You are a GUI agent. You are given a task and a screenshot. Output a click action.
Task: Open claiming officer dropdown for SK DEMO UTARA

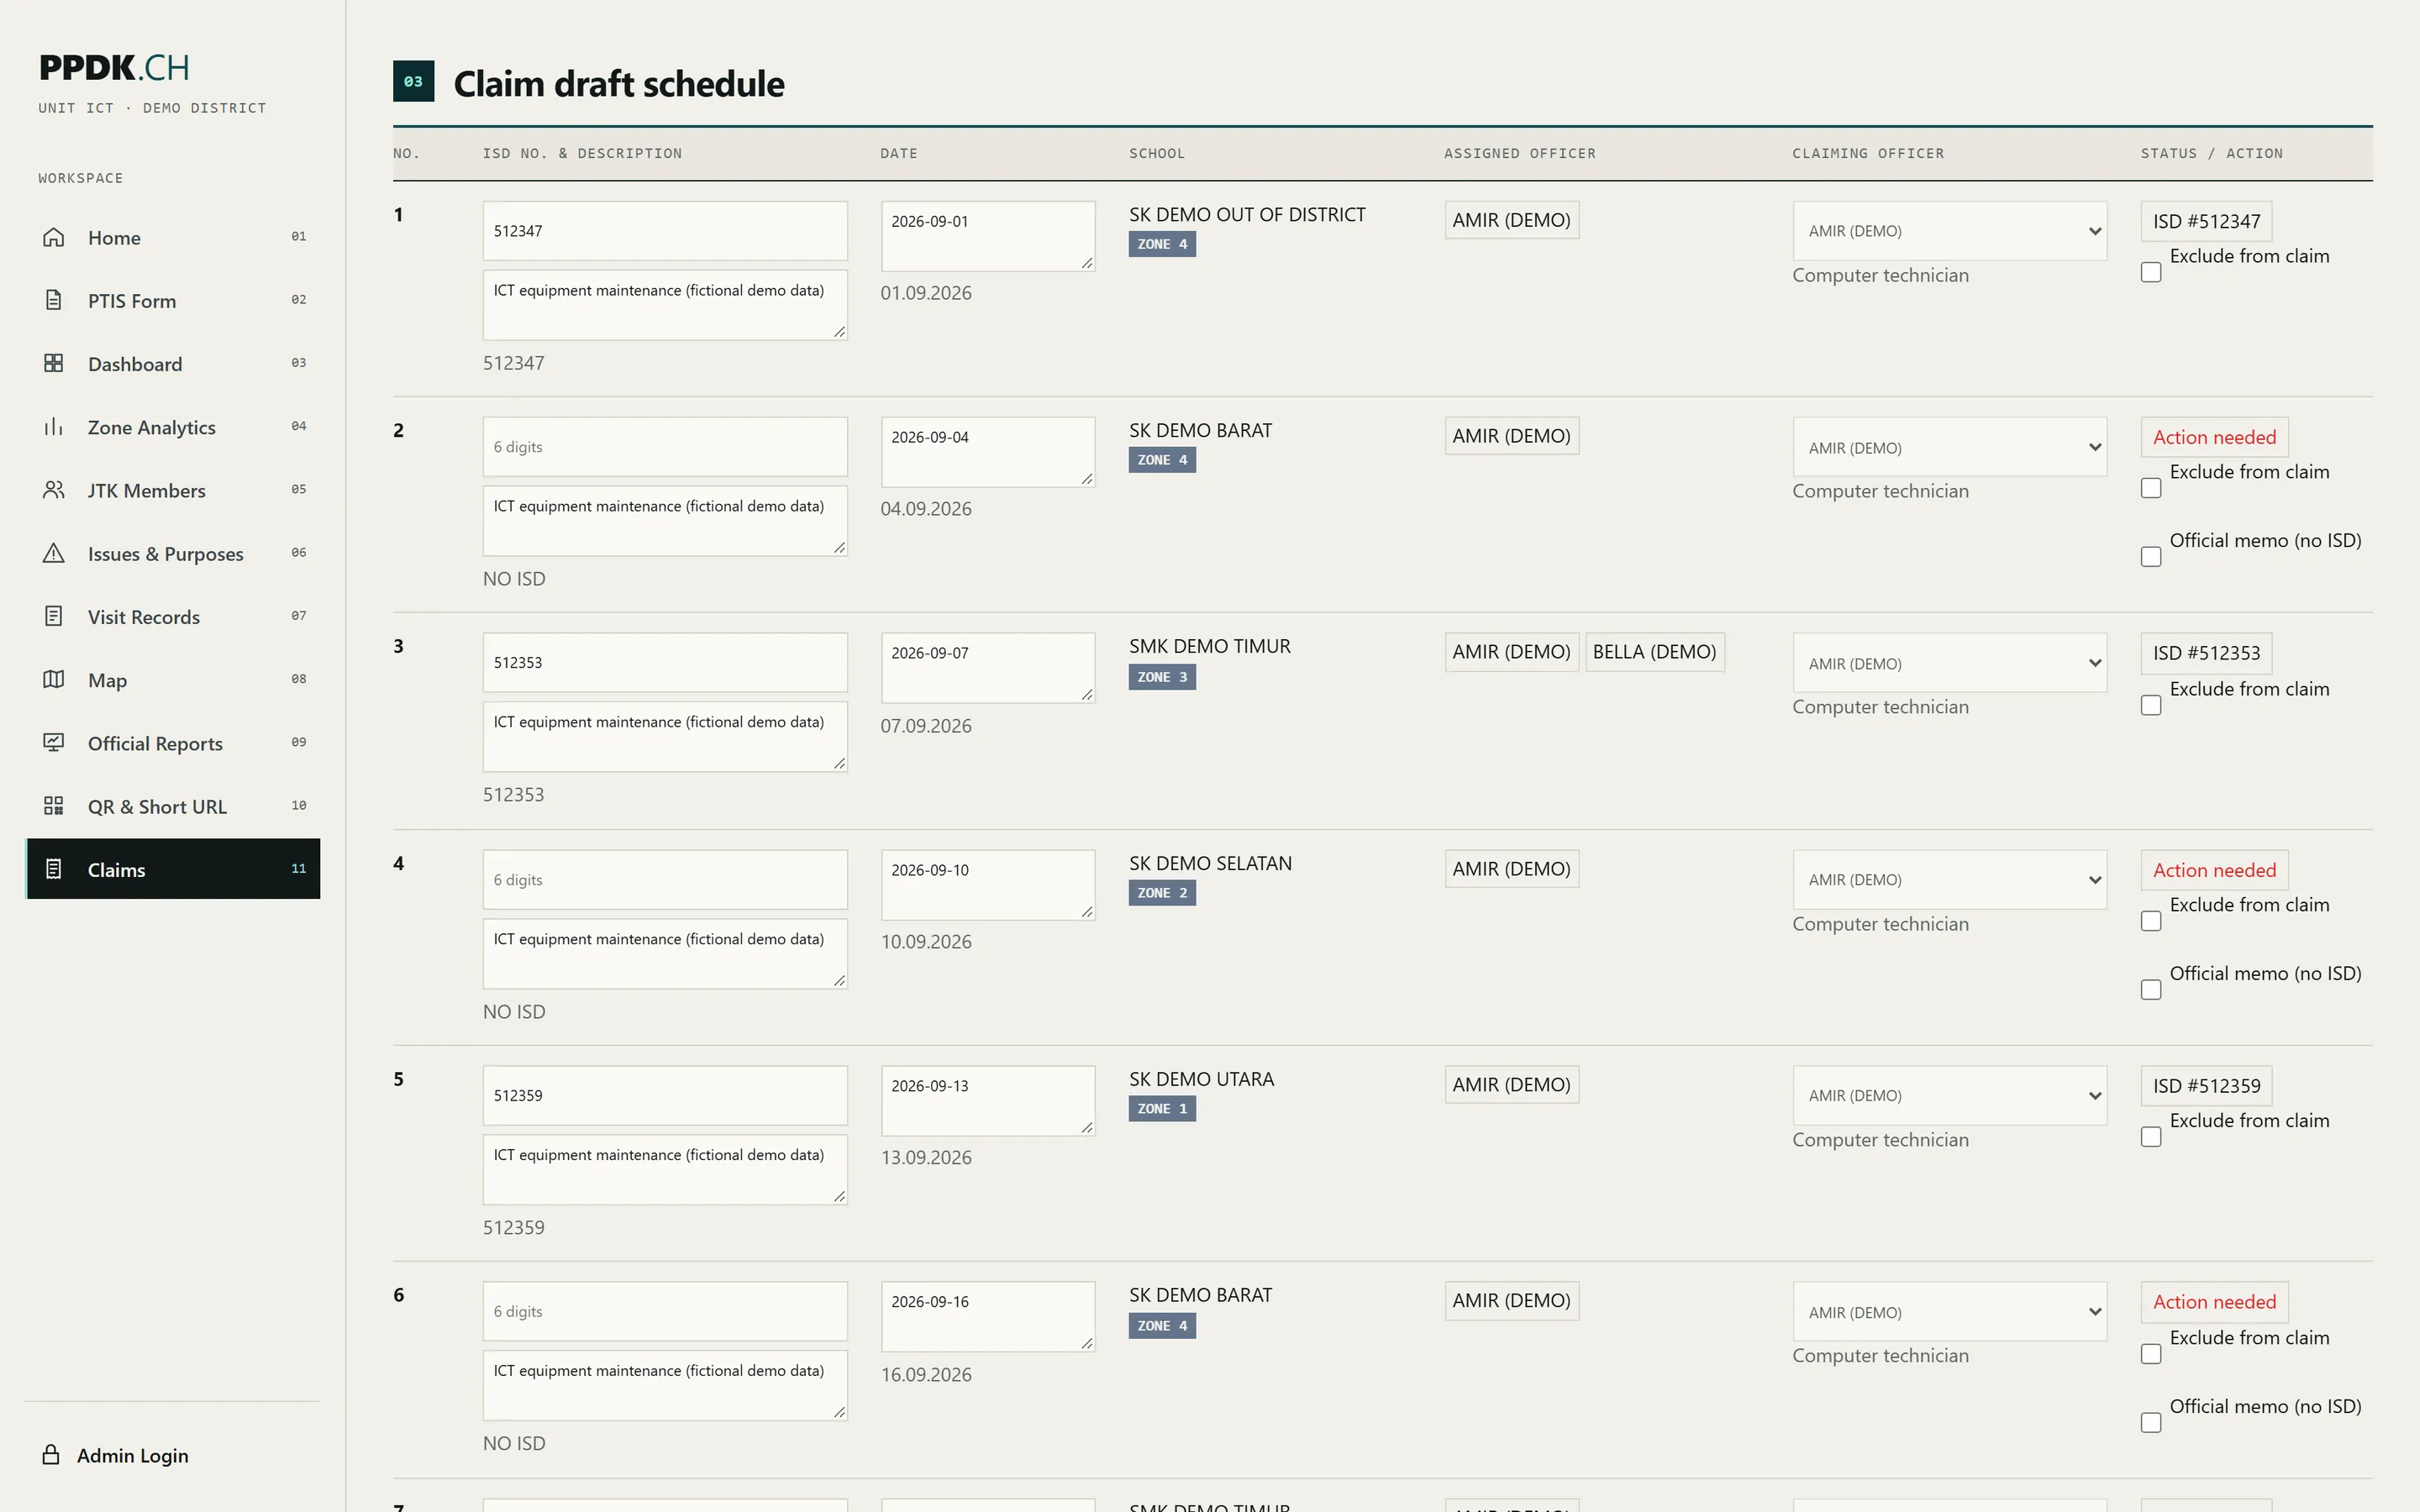pos(1949,1096)
